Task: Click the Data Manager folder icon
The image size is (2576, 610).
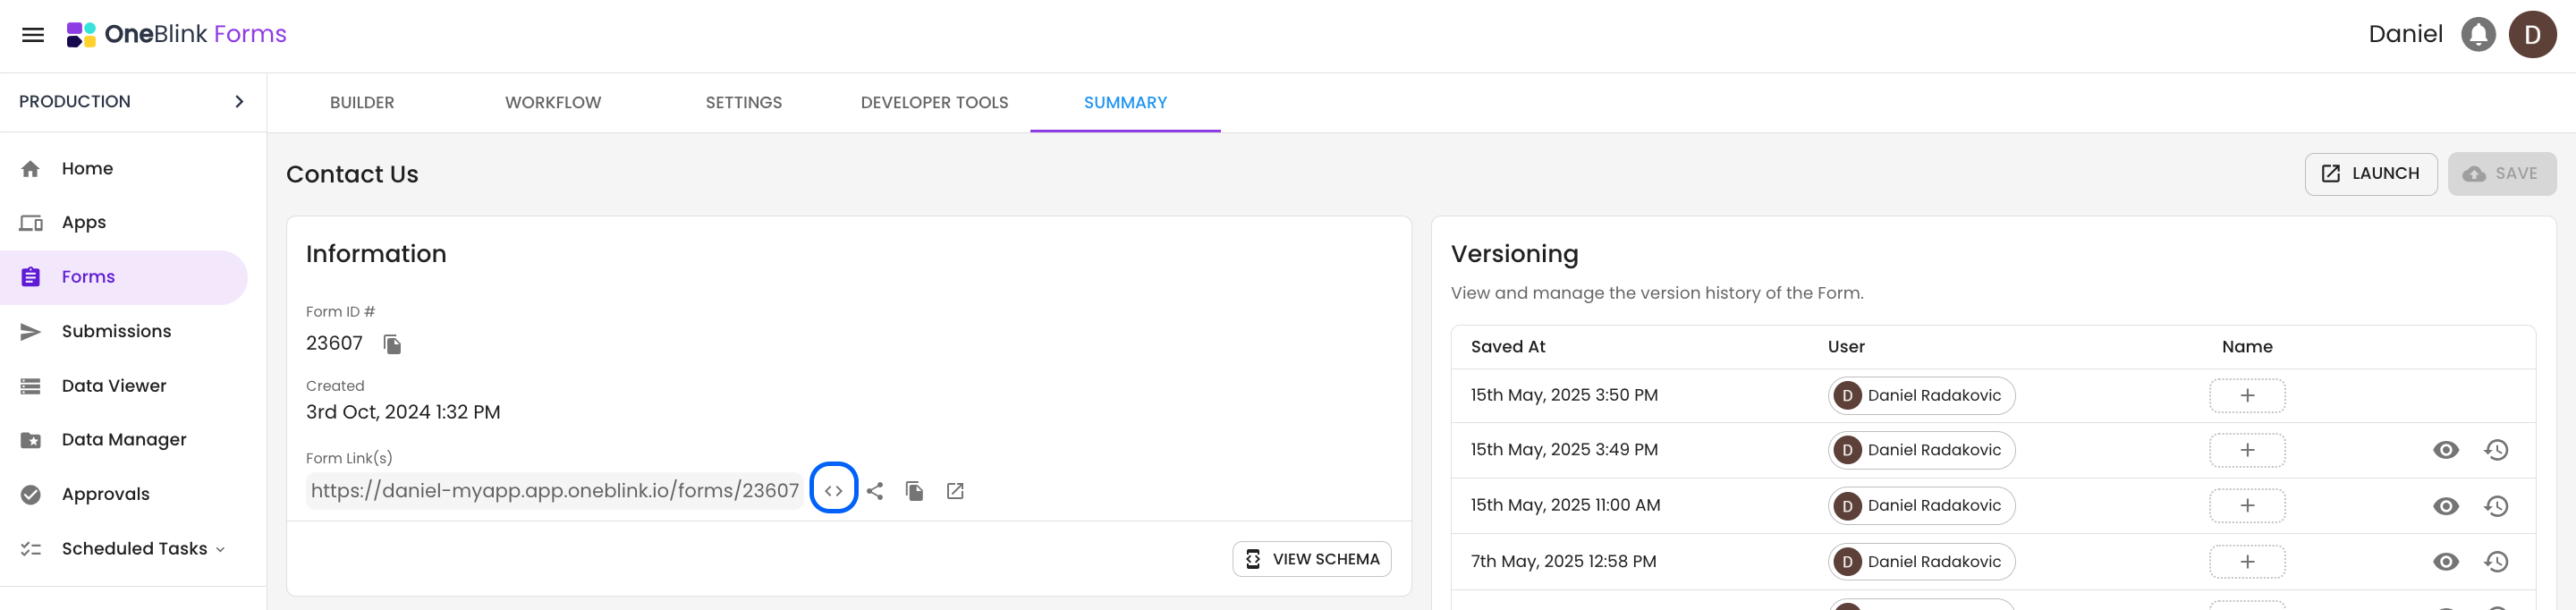Action: click(31, 440)
